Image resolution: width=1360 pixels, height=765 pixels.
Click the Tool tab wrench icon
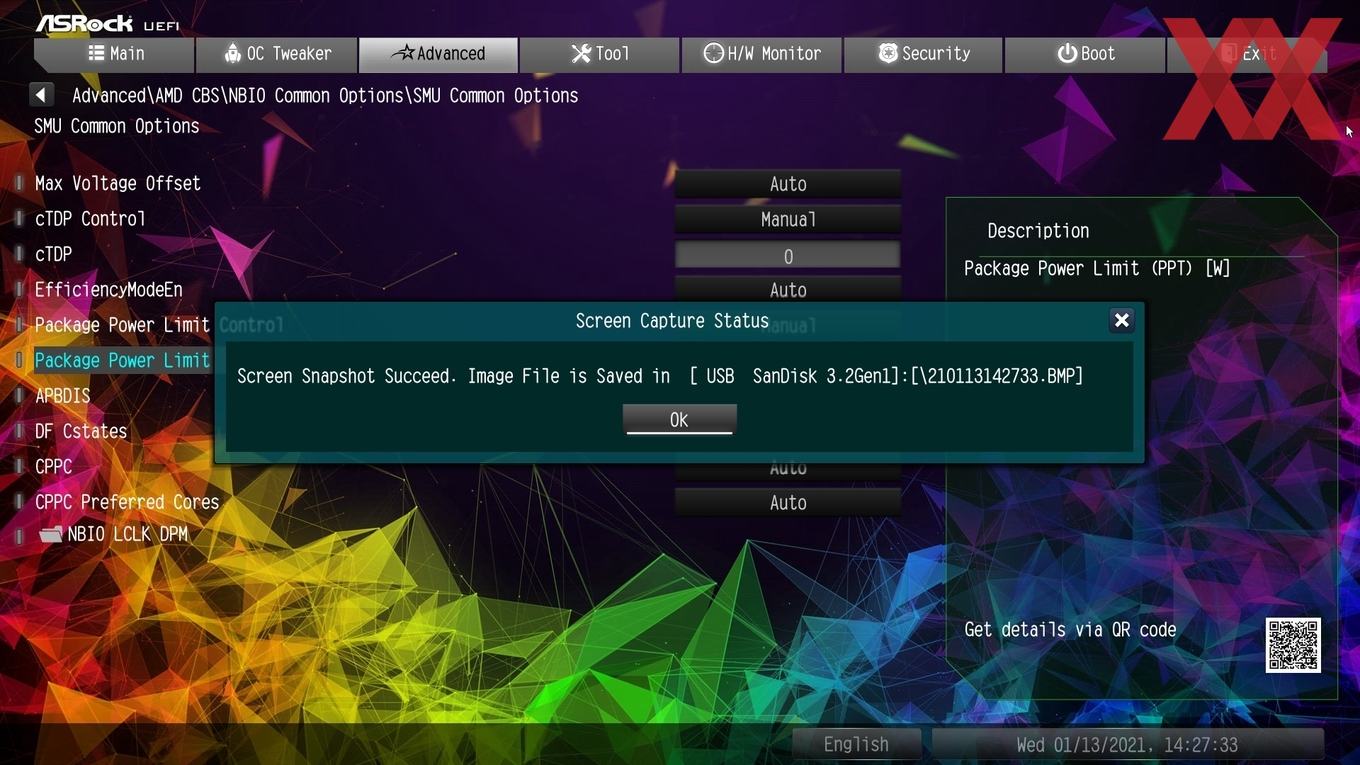point(581,53)
